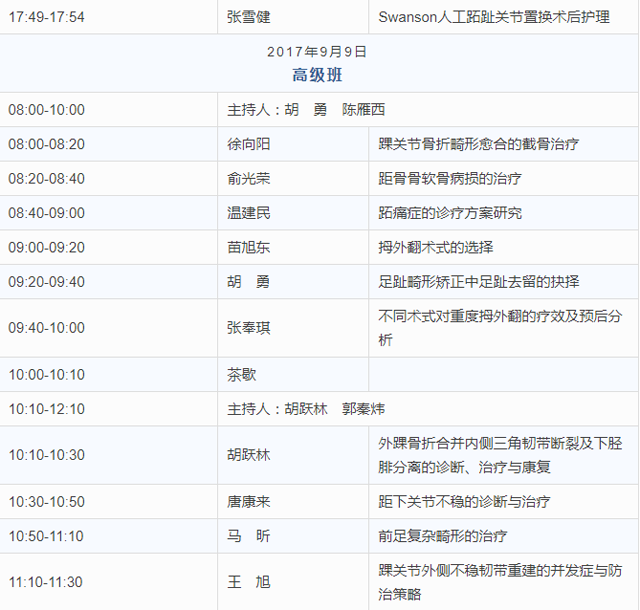Viewport: 640px width, 610px height.
Task: Select speaker 俞光荣 in the schedule
Action: (249, 178)
